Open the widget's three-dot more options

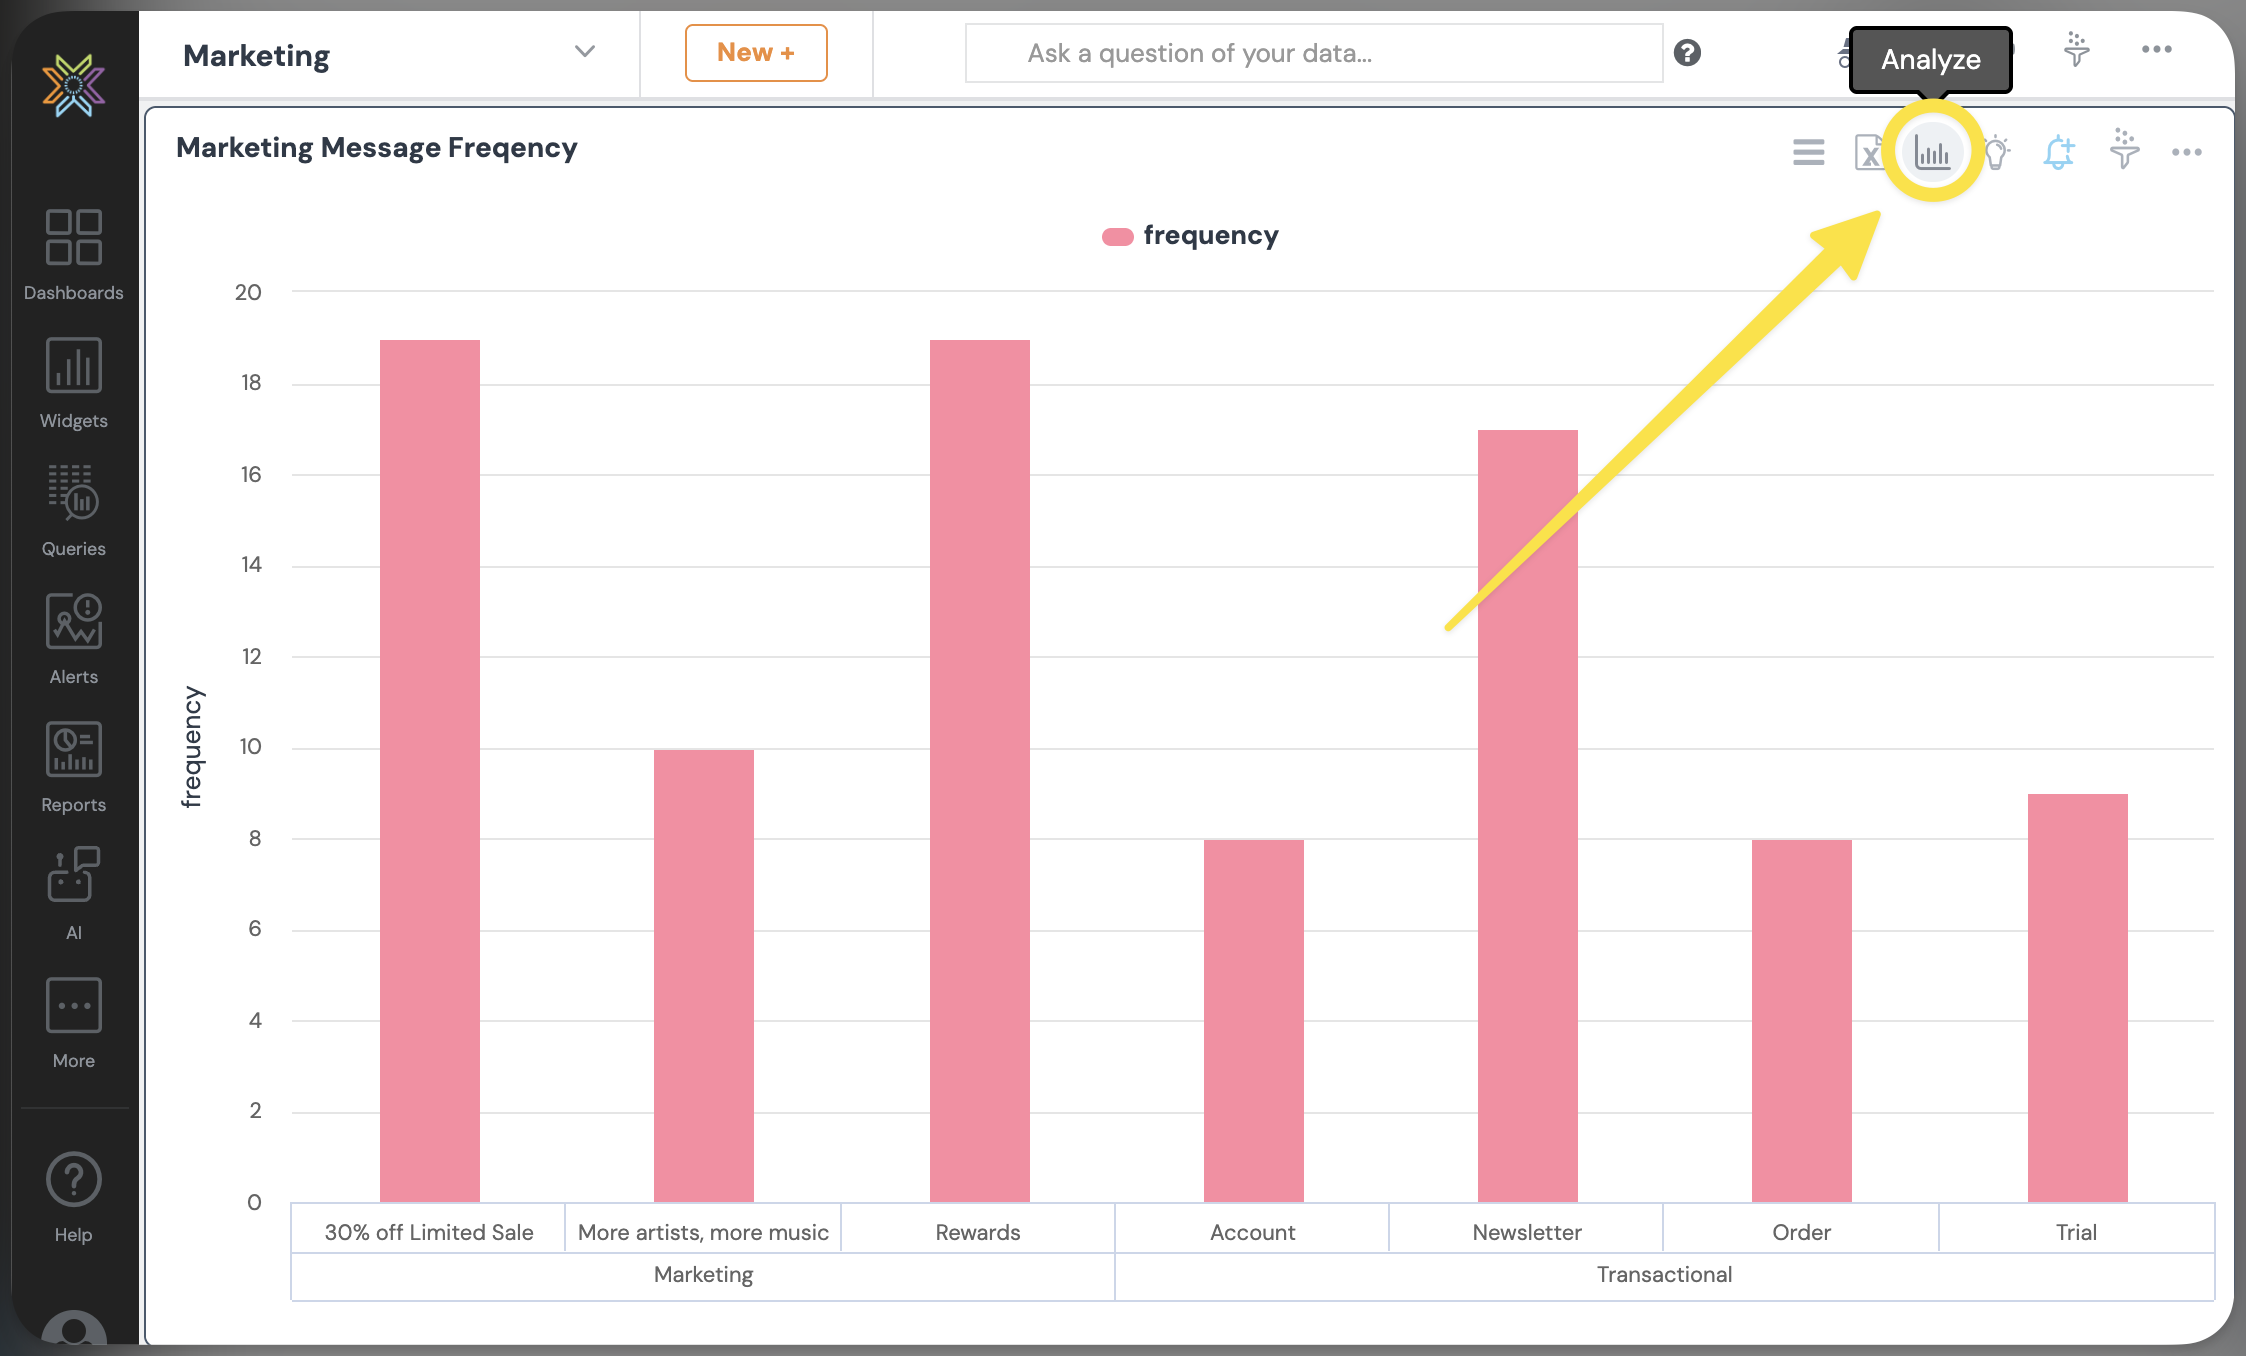coord(2186,153)
